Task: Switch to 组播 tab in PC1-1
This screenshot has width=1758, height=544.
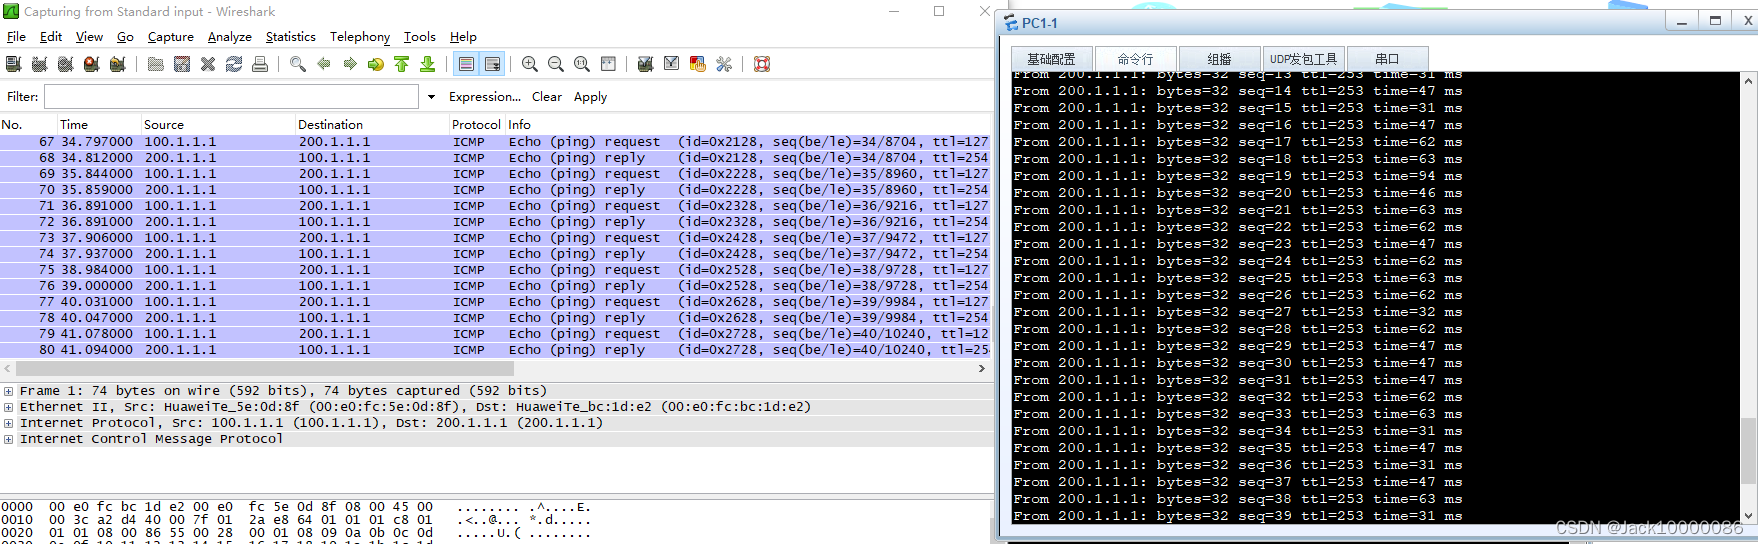Action: (x=1219, y=59)
